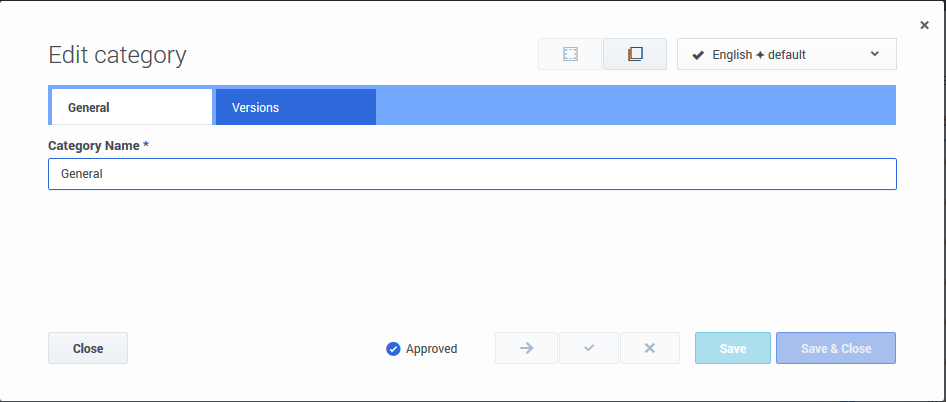Click the checkmark icon beside English
This screenshot has height=402, width=946.
(x=698, y=55)
